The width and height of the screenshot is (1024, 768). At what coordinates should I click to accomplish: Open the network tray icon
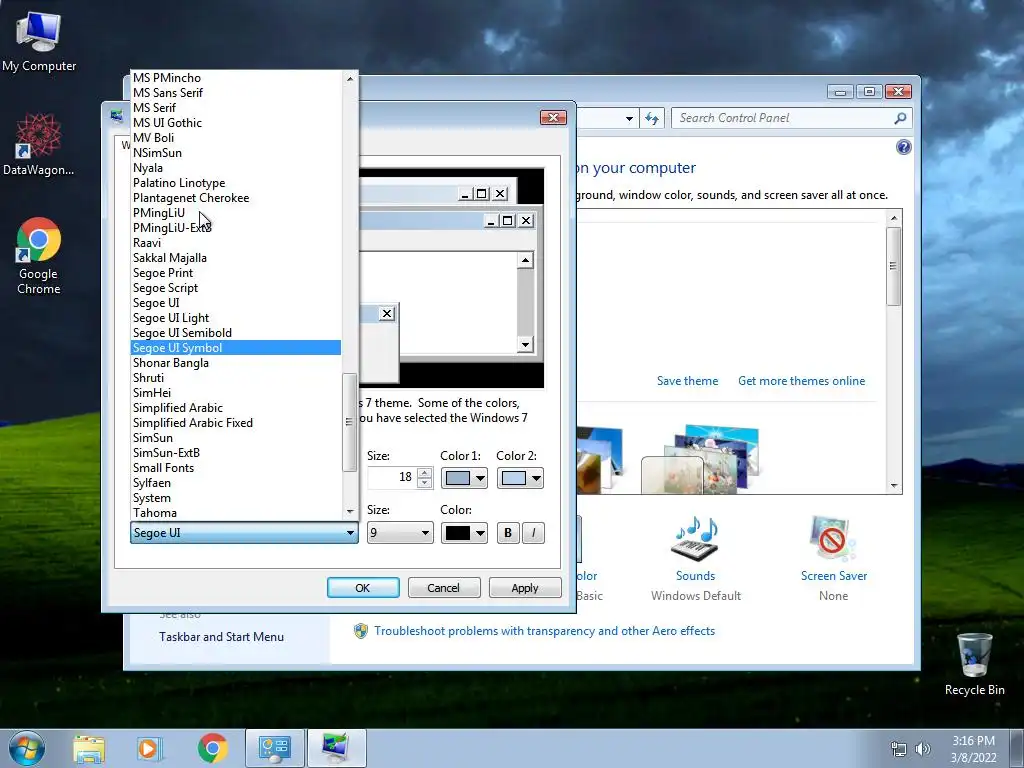(899, 749)
